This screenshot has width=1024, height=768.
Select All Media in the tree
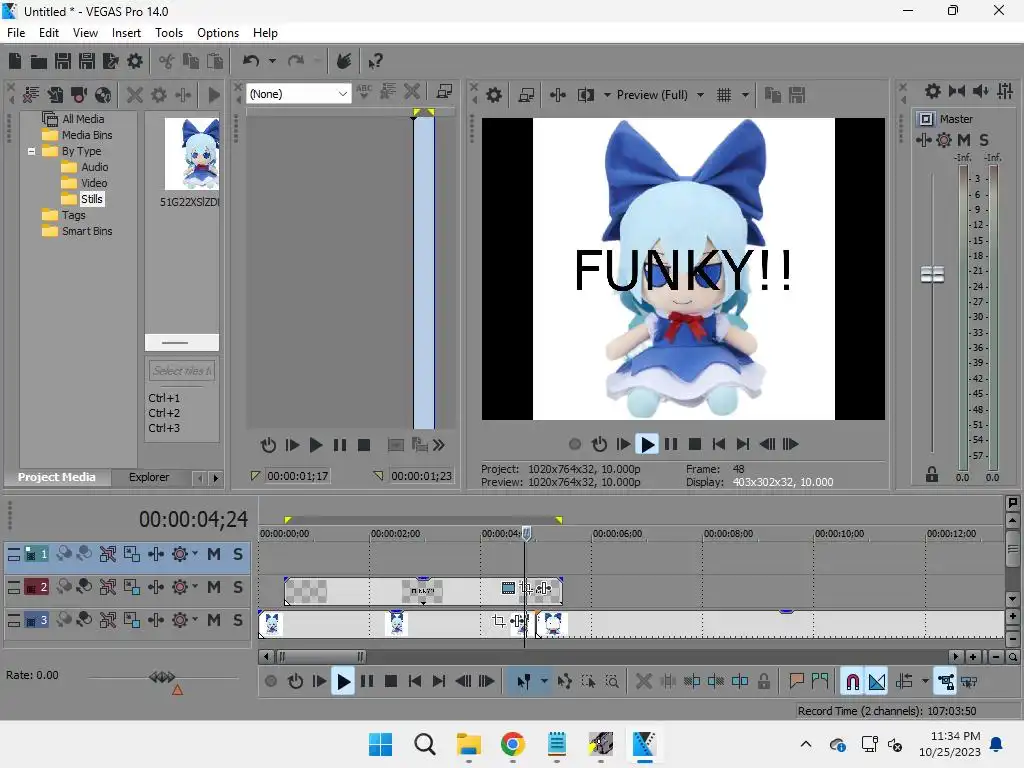tap(83, 119)
